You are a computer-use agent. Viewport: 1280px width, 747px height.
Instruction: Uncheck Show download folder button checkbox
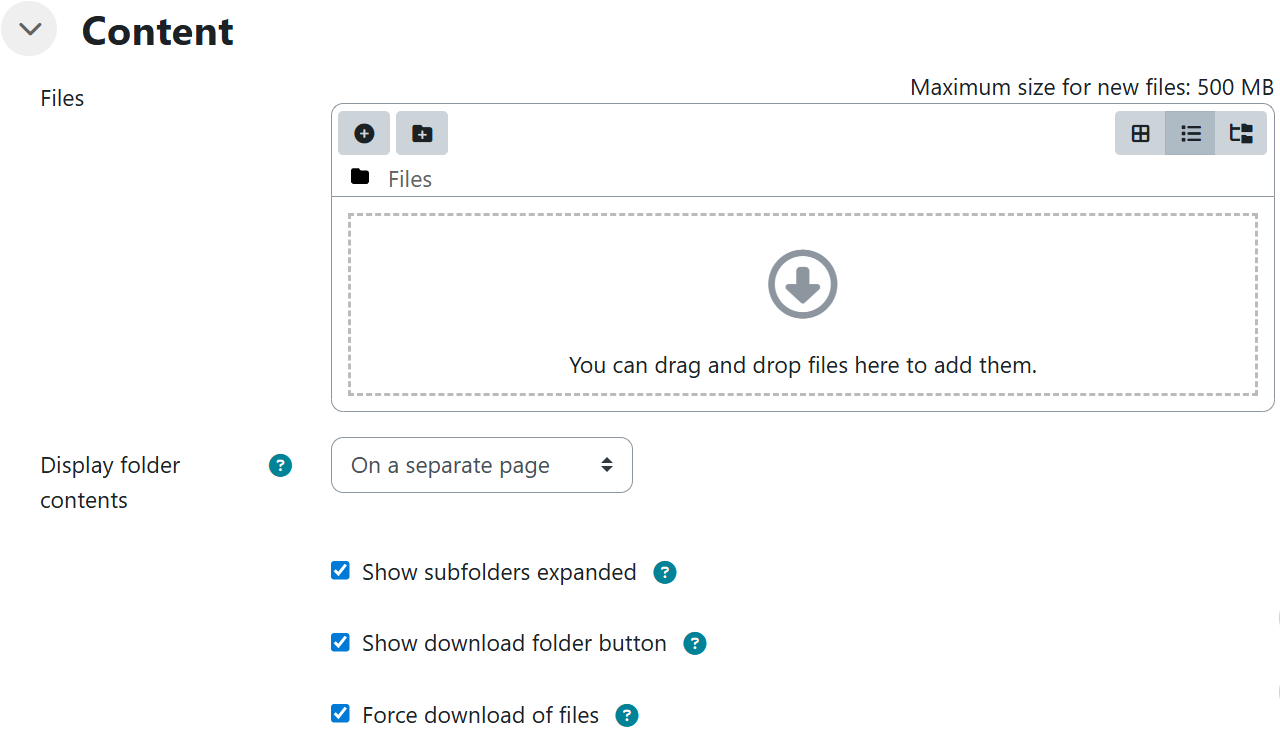point(340,642)
